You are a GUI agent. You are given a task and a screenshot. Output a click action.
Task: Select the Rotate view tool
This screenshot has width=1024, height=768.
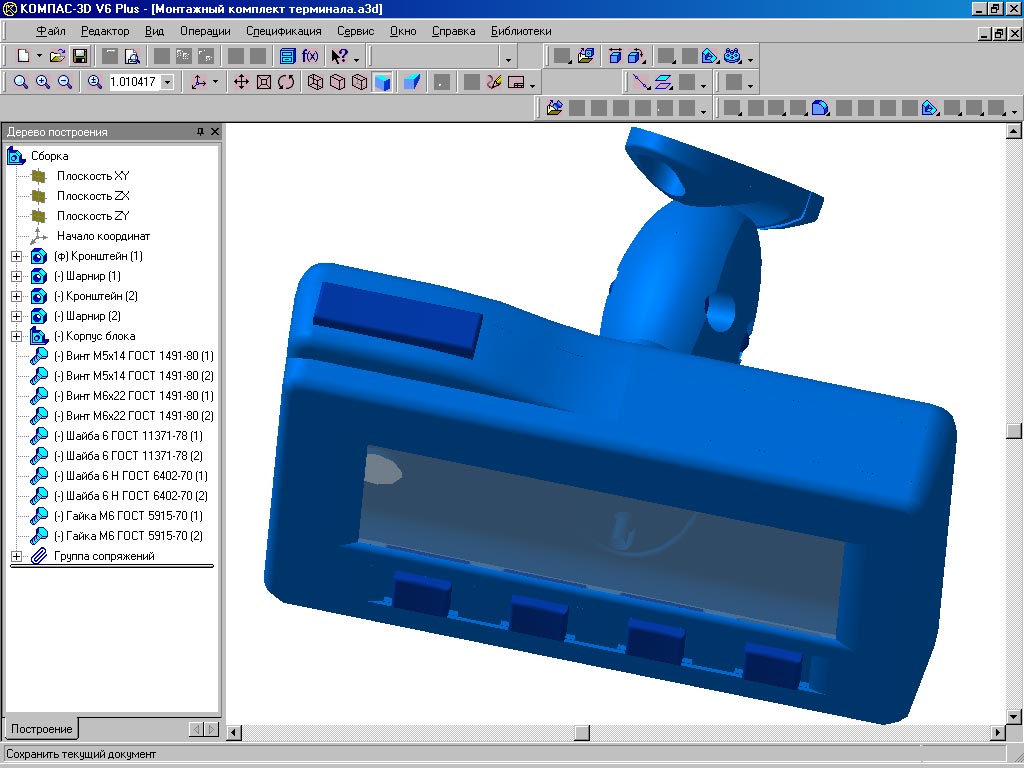point(286,82)
